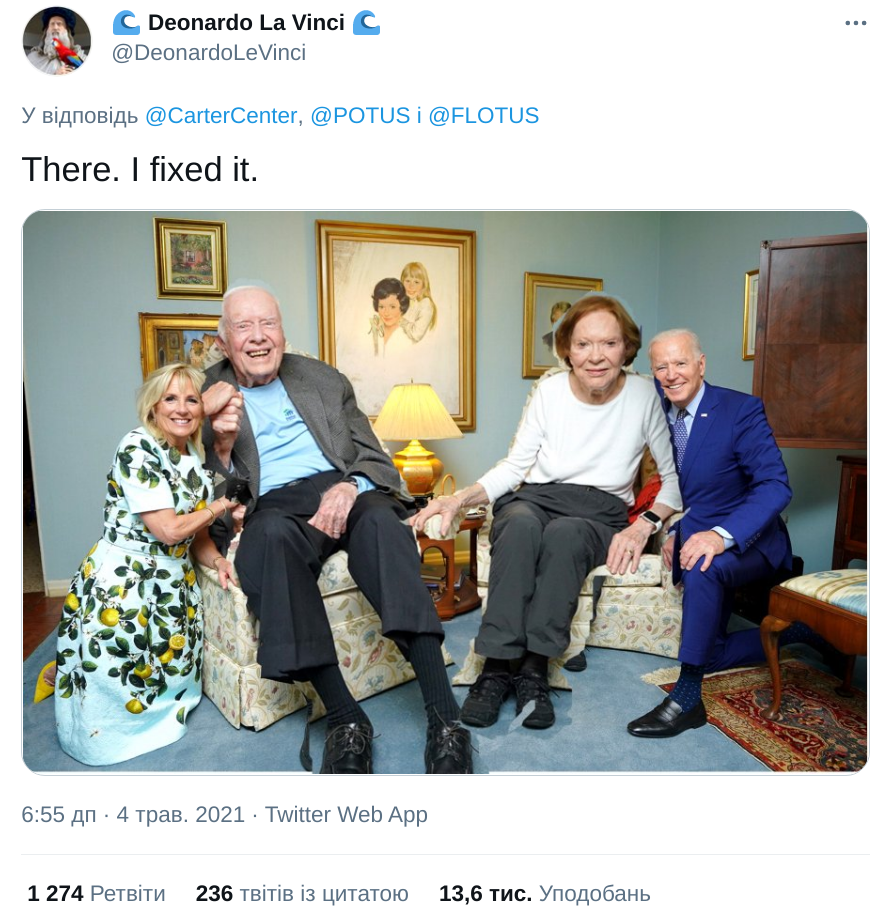This screenshot has width=894, height=922.
Task: Open the @DeonardoLeVinci handle link
Action: pyautogui.click(x=209, y=53)
